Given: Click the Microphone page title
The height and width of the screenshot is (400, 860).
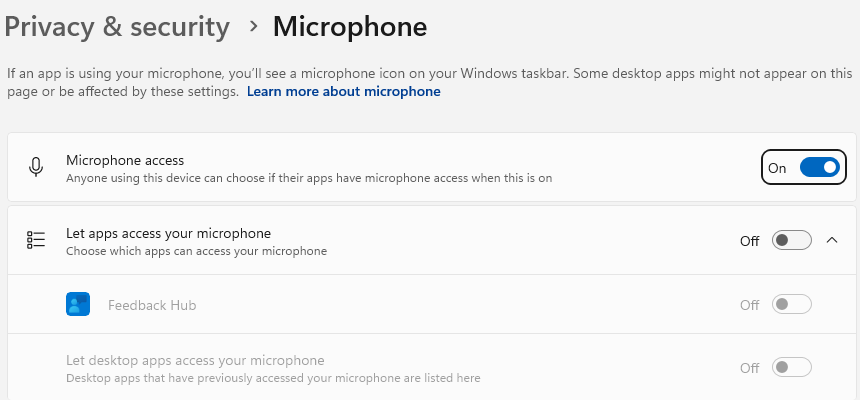Looking at the screenshot, I should click(350, 27).
